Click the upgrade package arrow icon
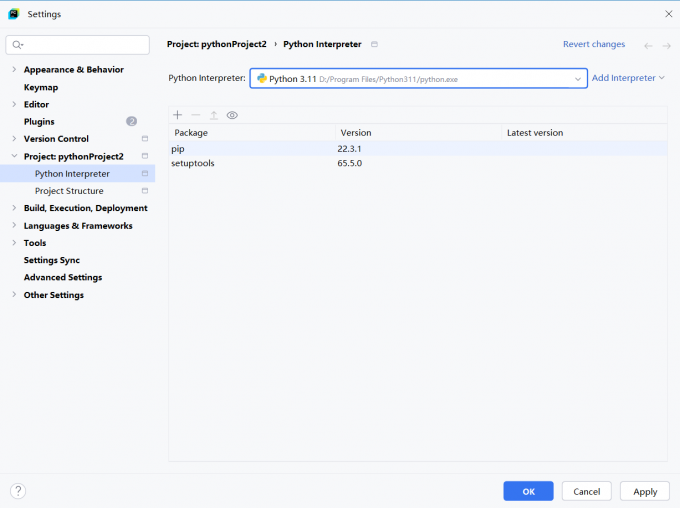Viewport: 680px width, 508px height. [x=214, y=115]
